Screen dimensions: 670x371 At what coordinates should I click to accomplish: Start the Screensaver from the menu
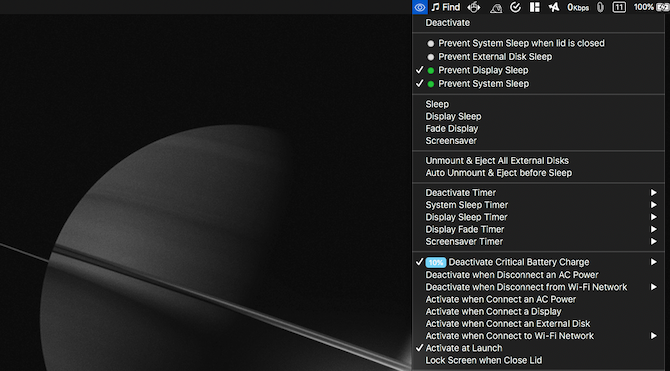pyautogui.click(x=538, y=141)
